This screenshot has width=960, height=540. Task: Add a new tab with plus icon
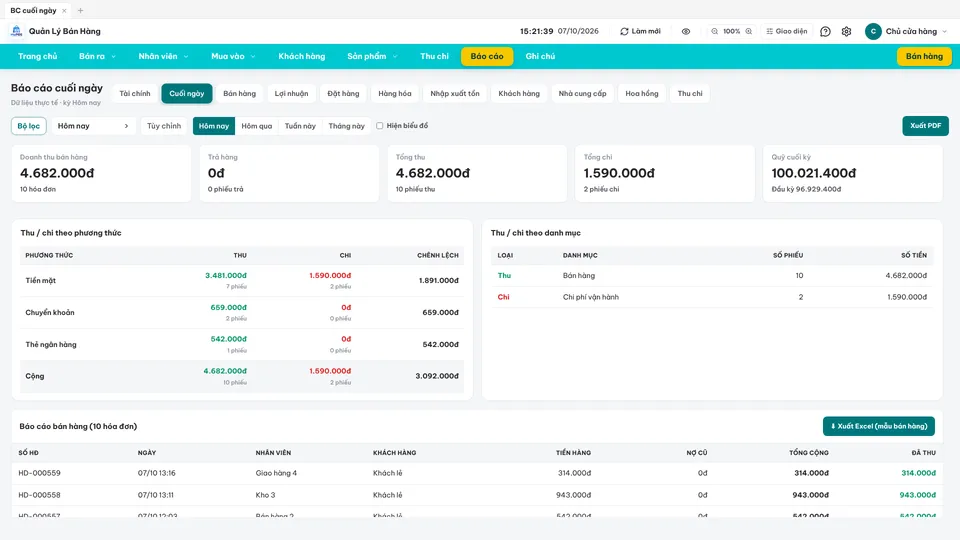pos(80,10)
